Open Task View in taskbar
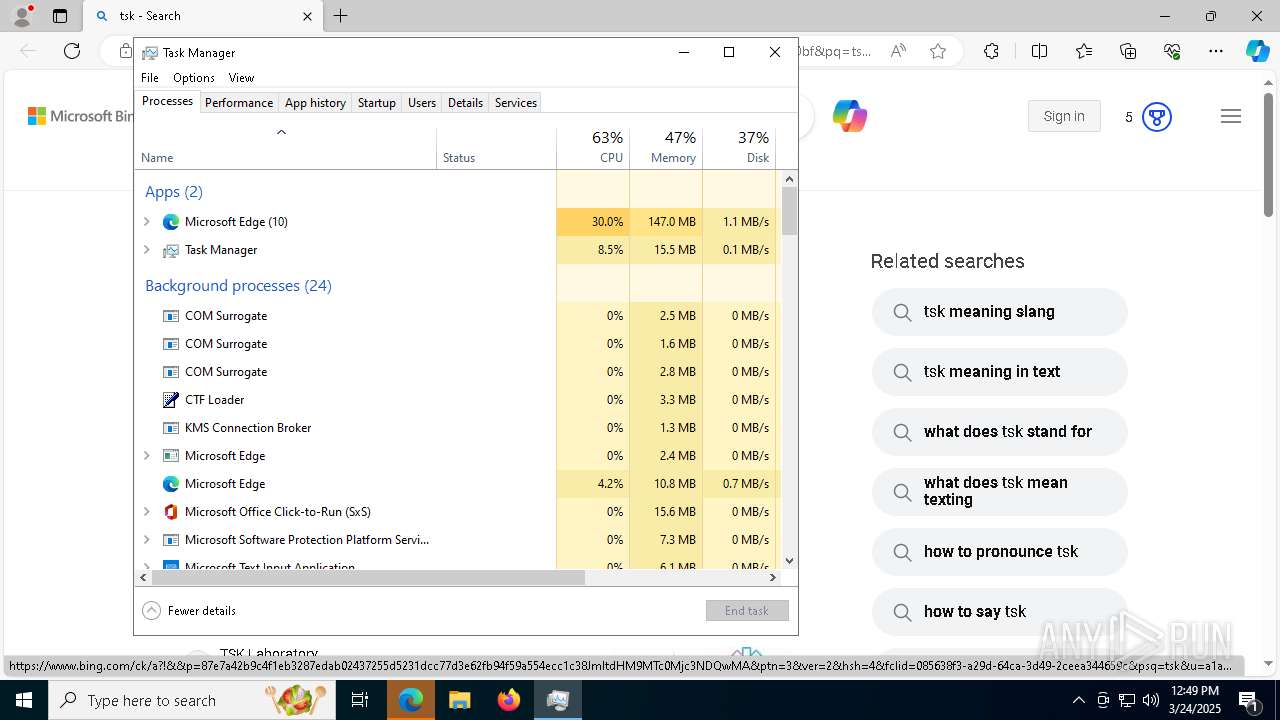Viewport: 1280px width, 720px height. pyautogui.click(x=361, y=700)
